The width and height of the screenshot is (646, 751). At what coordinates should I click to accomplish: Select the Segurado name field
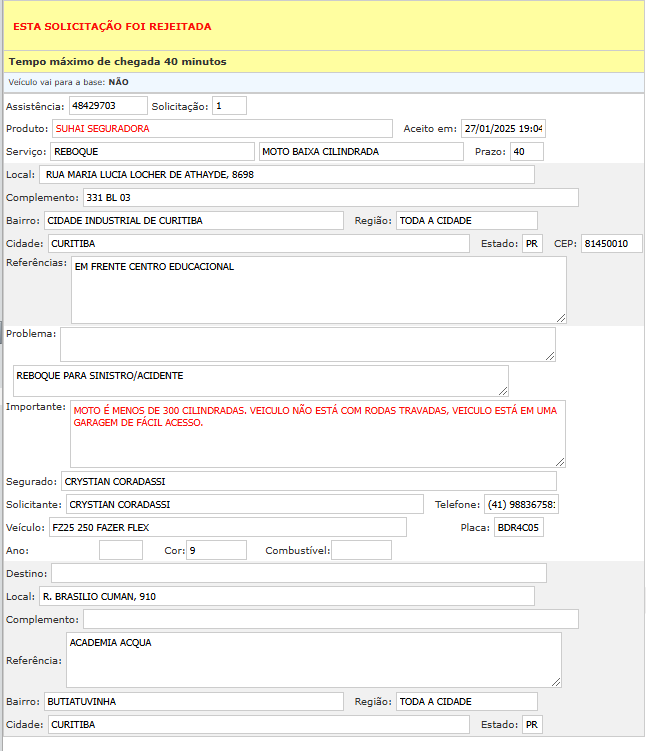(308, 481)
